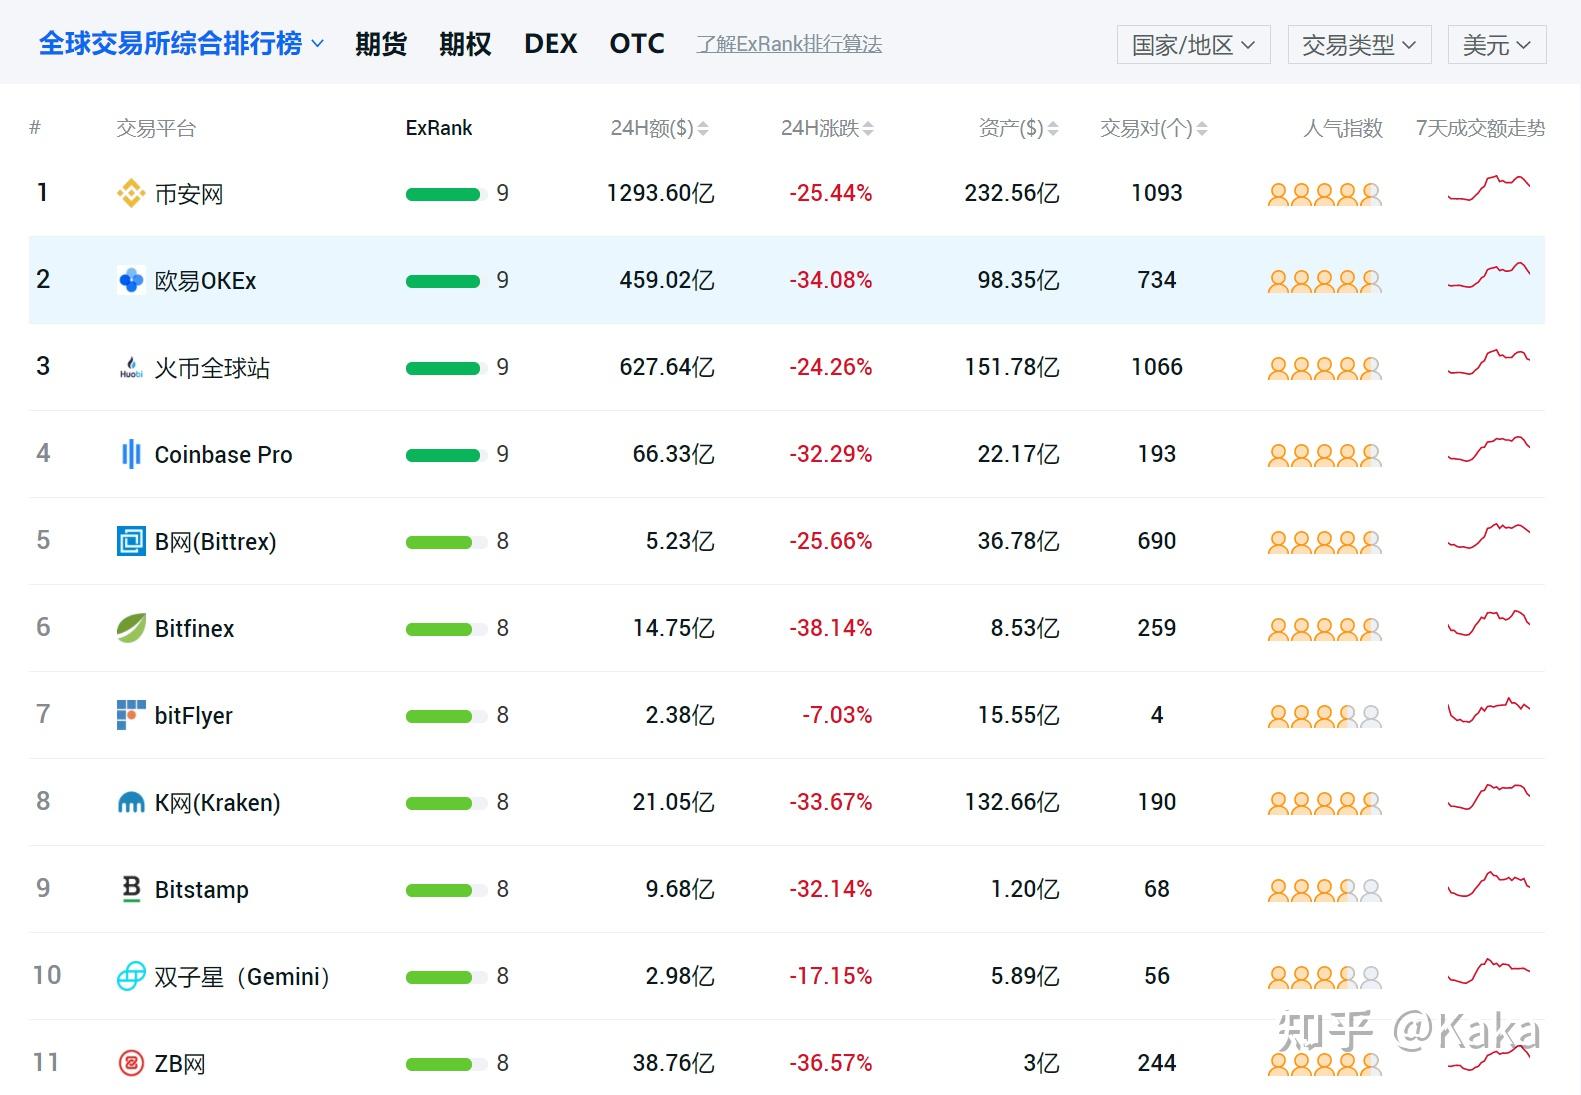Open Bitstamp exchange link
1581x1095 pixels.
tap(201, 890)
